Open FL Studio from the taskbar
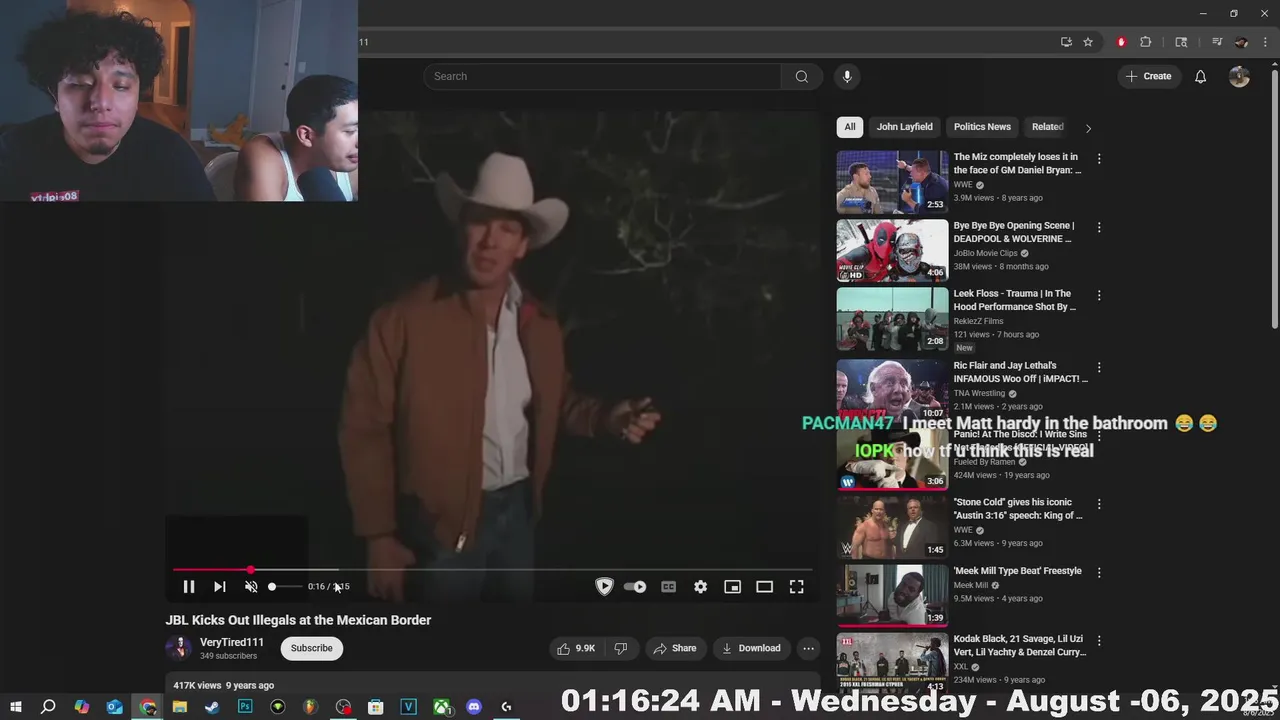1280x720 pixels. coord(311,707)
